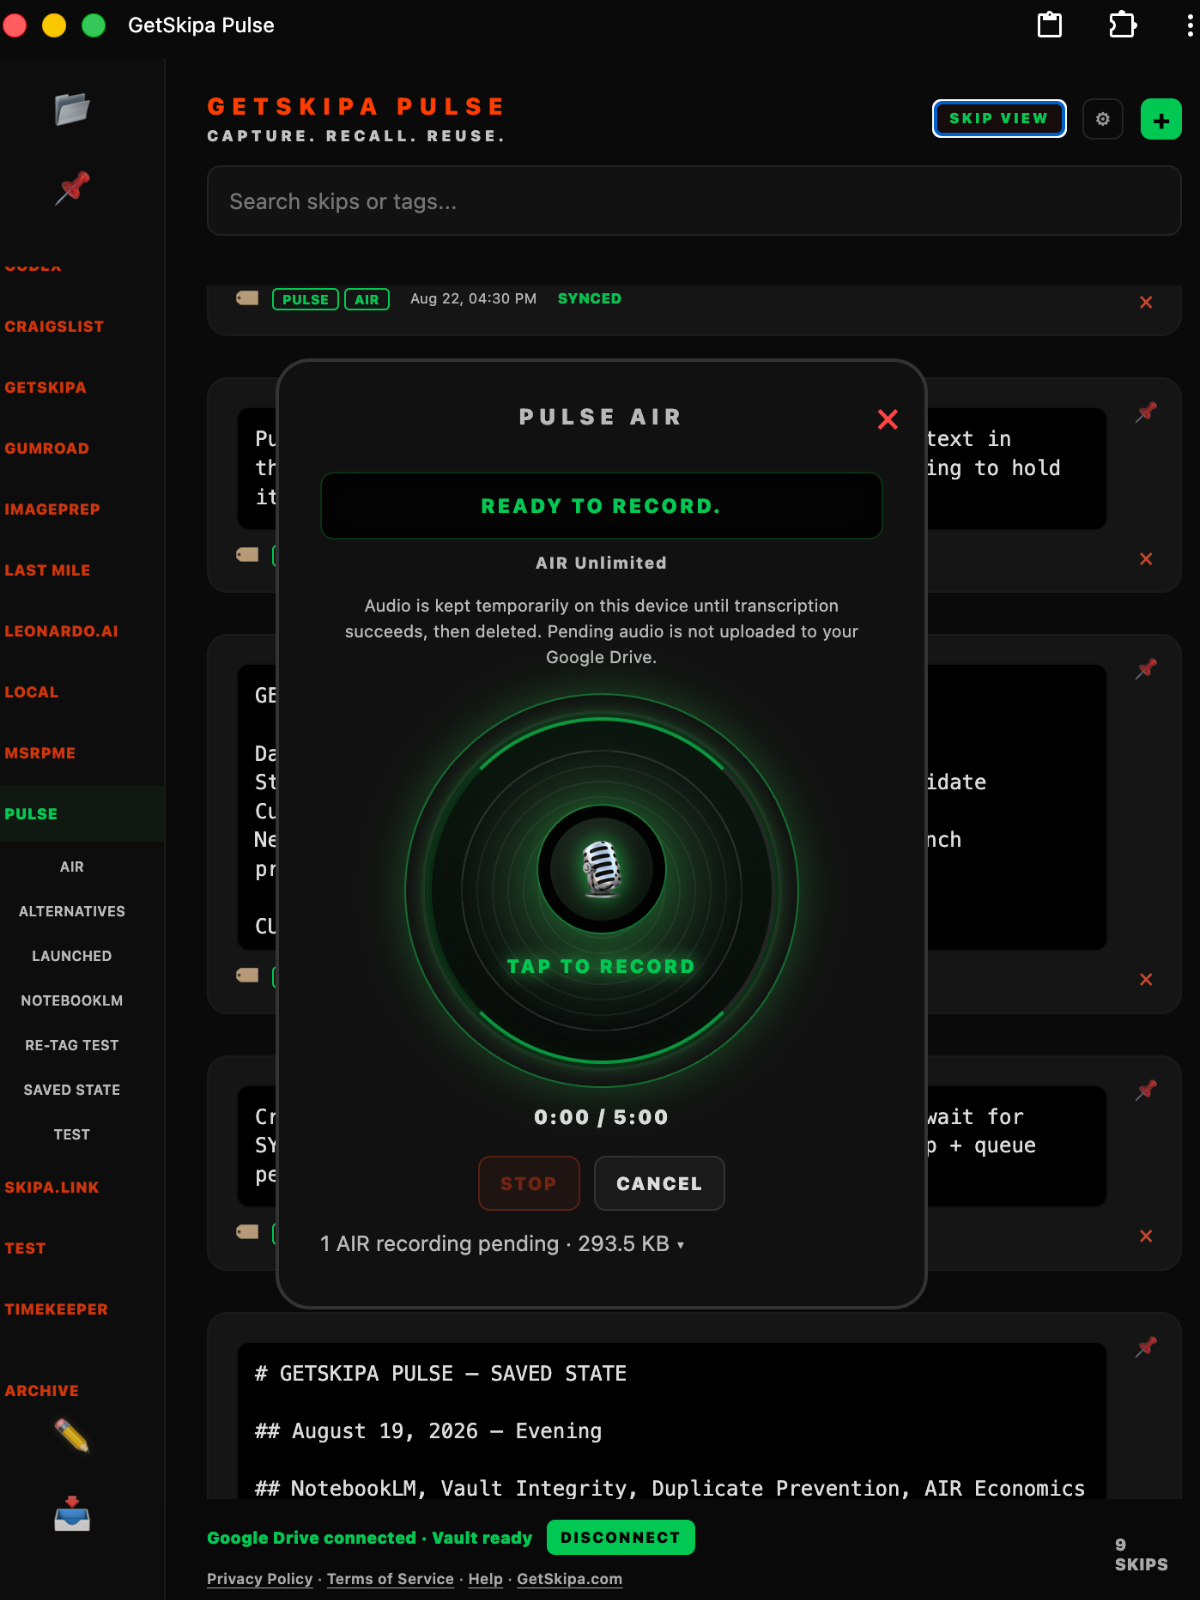Select GetSkipa tag in sidebar
Viewport: 1200px width, 1600px height.
point(45,387)
